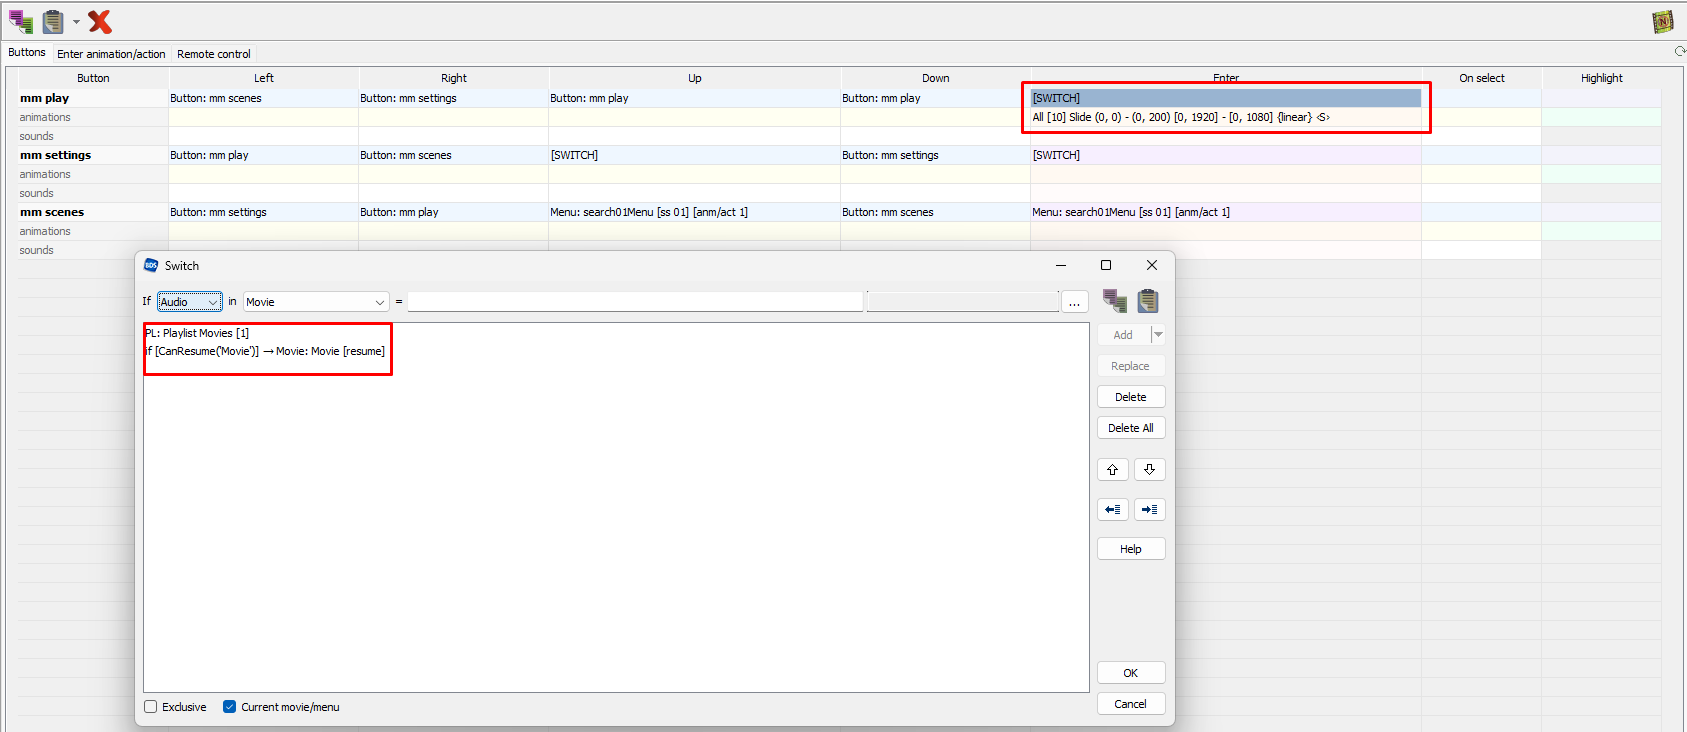Move the selected switch entry down
1687x732 pixels.
1149,470
